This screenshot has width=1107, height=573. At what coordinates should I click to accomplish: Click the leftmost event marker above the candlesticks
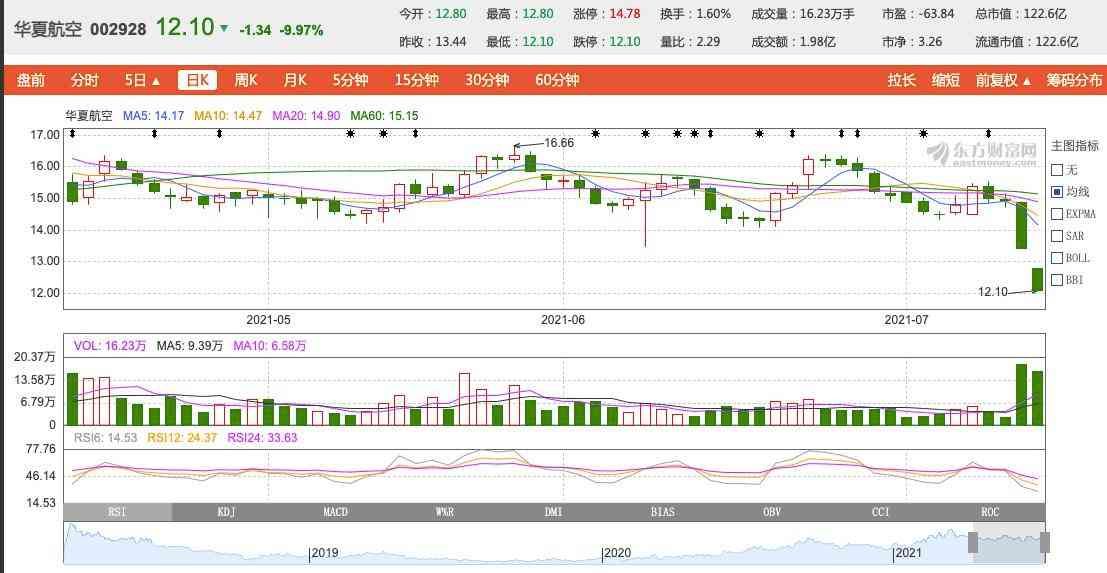coord(71,133)
